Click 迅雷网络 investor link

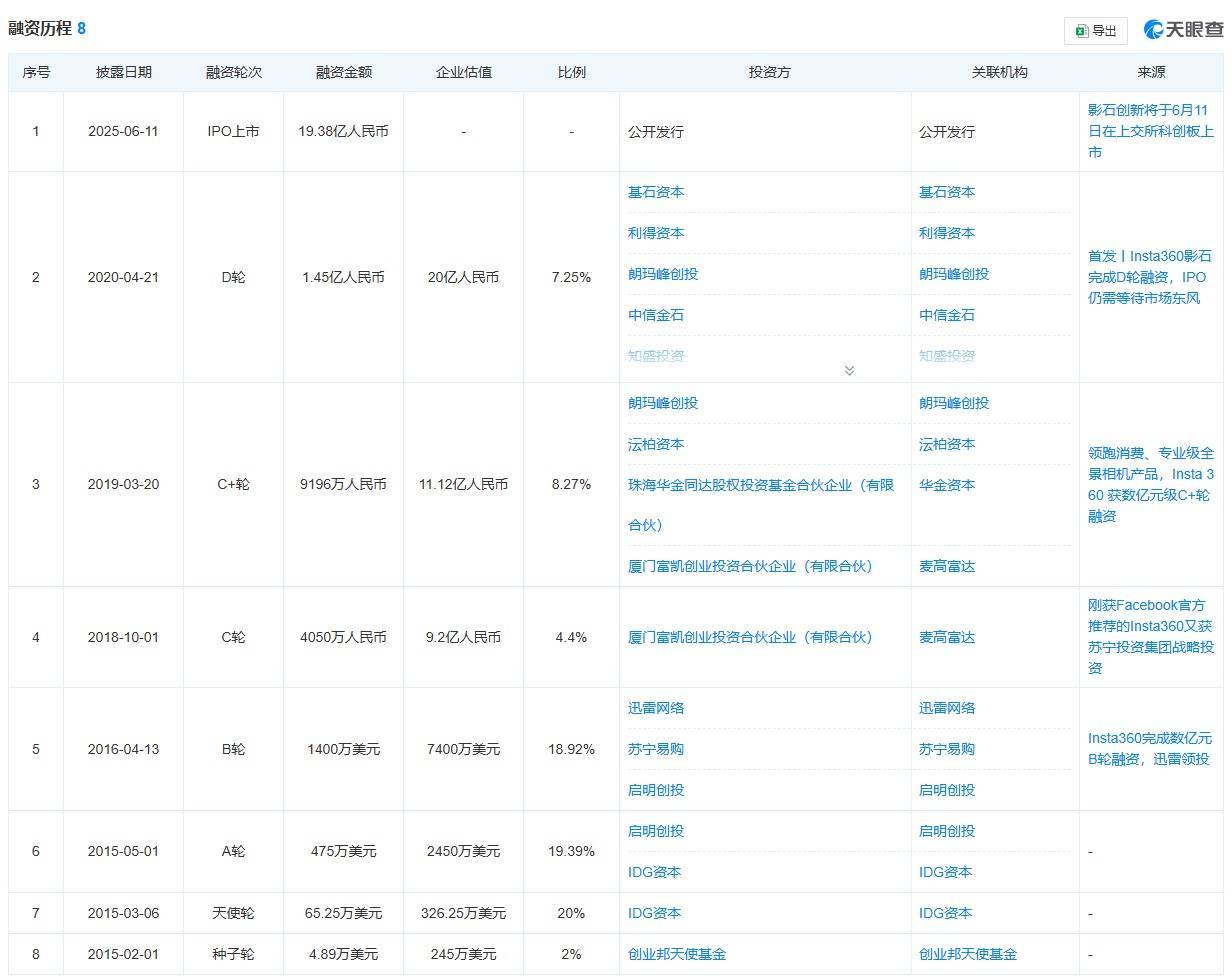[x=656, y=708]
